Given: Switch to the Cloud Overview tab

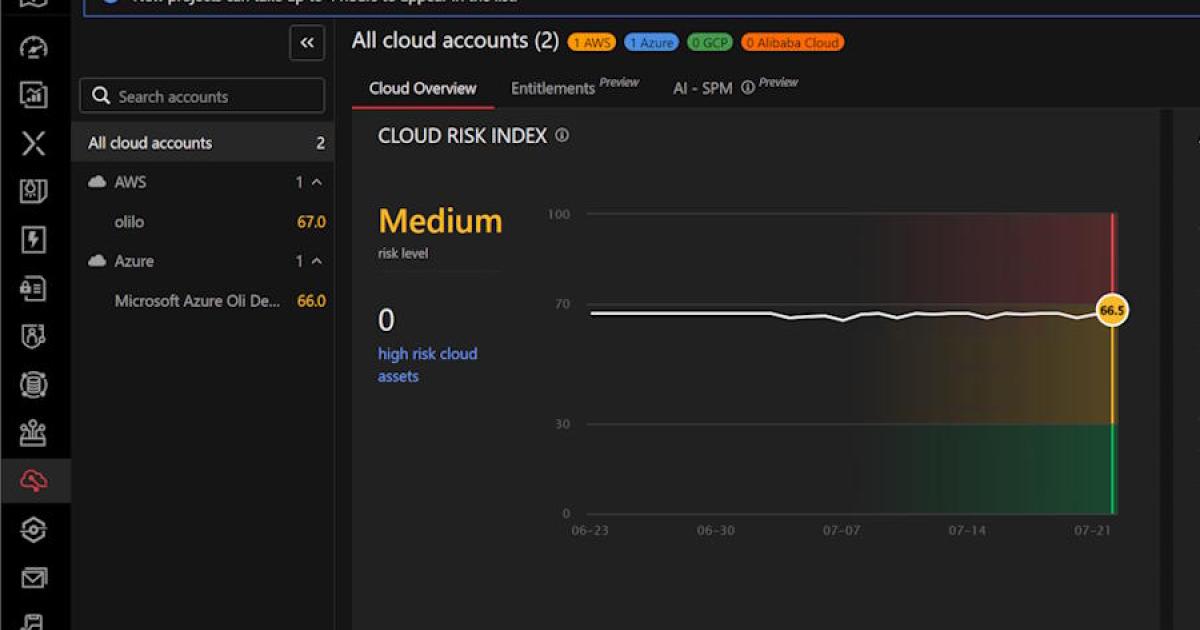Looking at the screenshot, I should 423,88.
